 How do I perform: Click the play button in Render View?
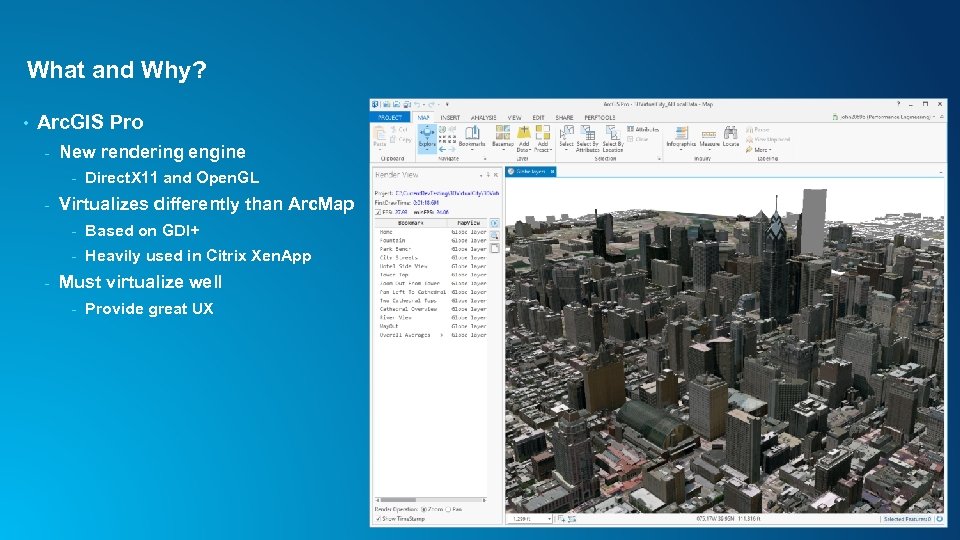495,223
